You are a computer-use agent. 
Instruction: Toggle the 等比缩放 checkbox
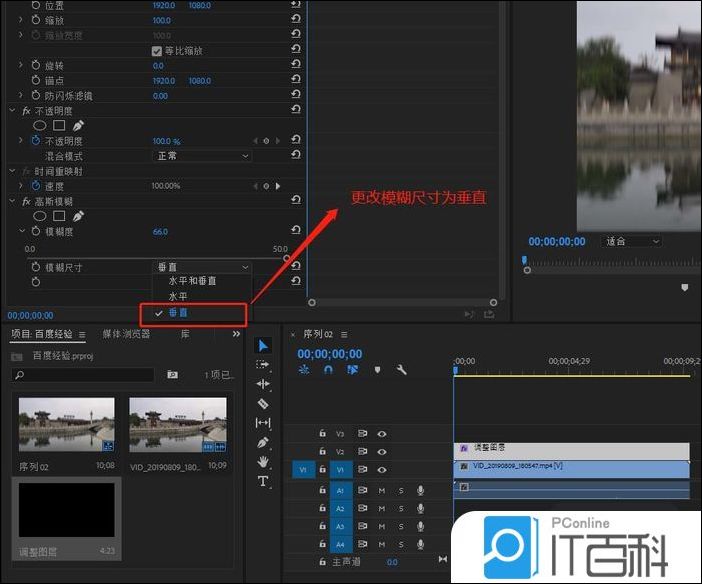point(157,51)
